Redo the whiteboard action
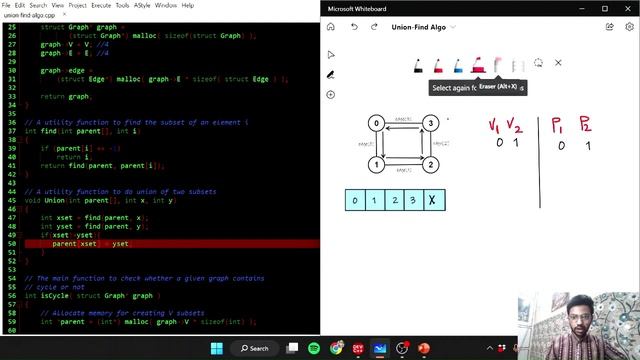Screen dimensions: 640x360 click(374, 27)
